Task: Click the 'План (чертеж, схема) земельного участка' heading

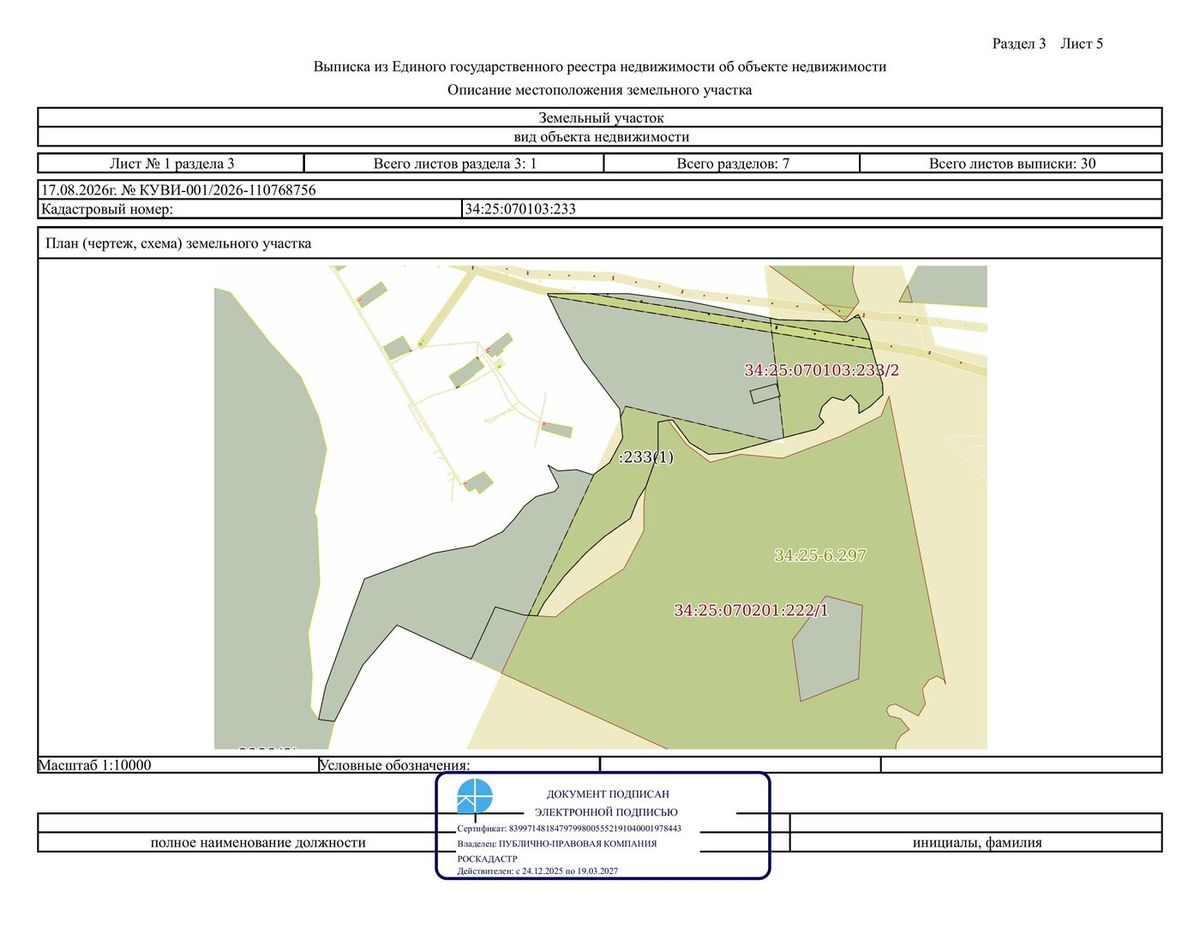Action: [x=179, y=243]
